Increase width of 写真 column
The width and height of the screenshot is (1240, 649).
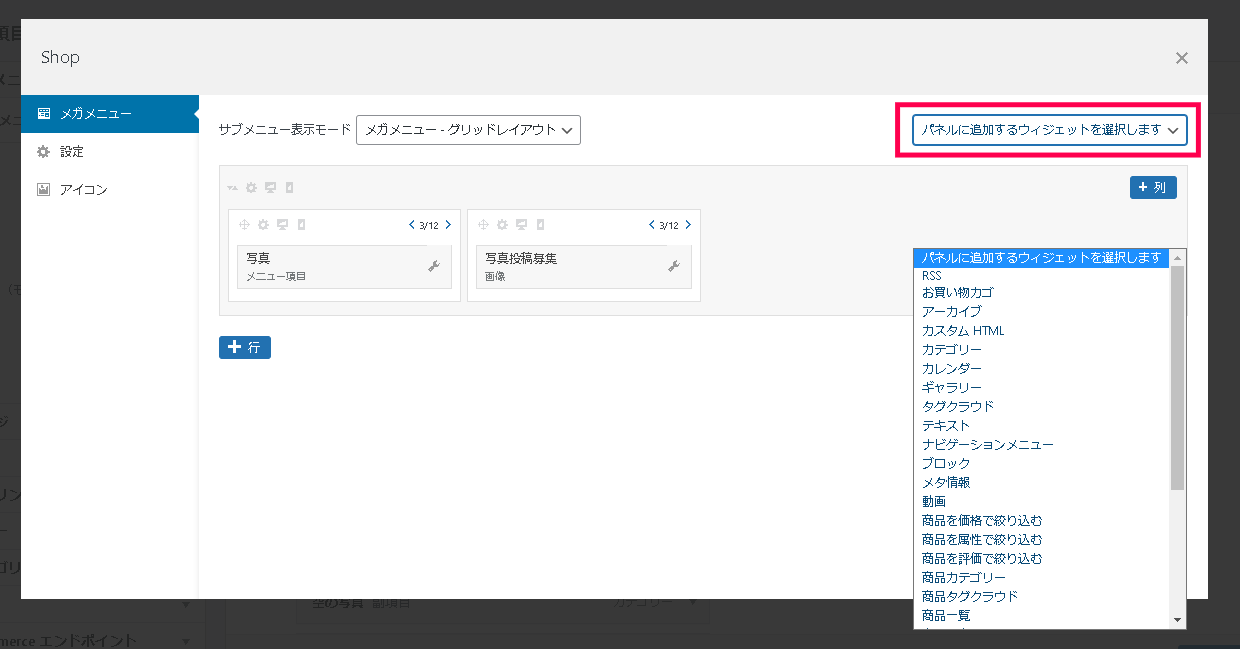click(448, 225)
